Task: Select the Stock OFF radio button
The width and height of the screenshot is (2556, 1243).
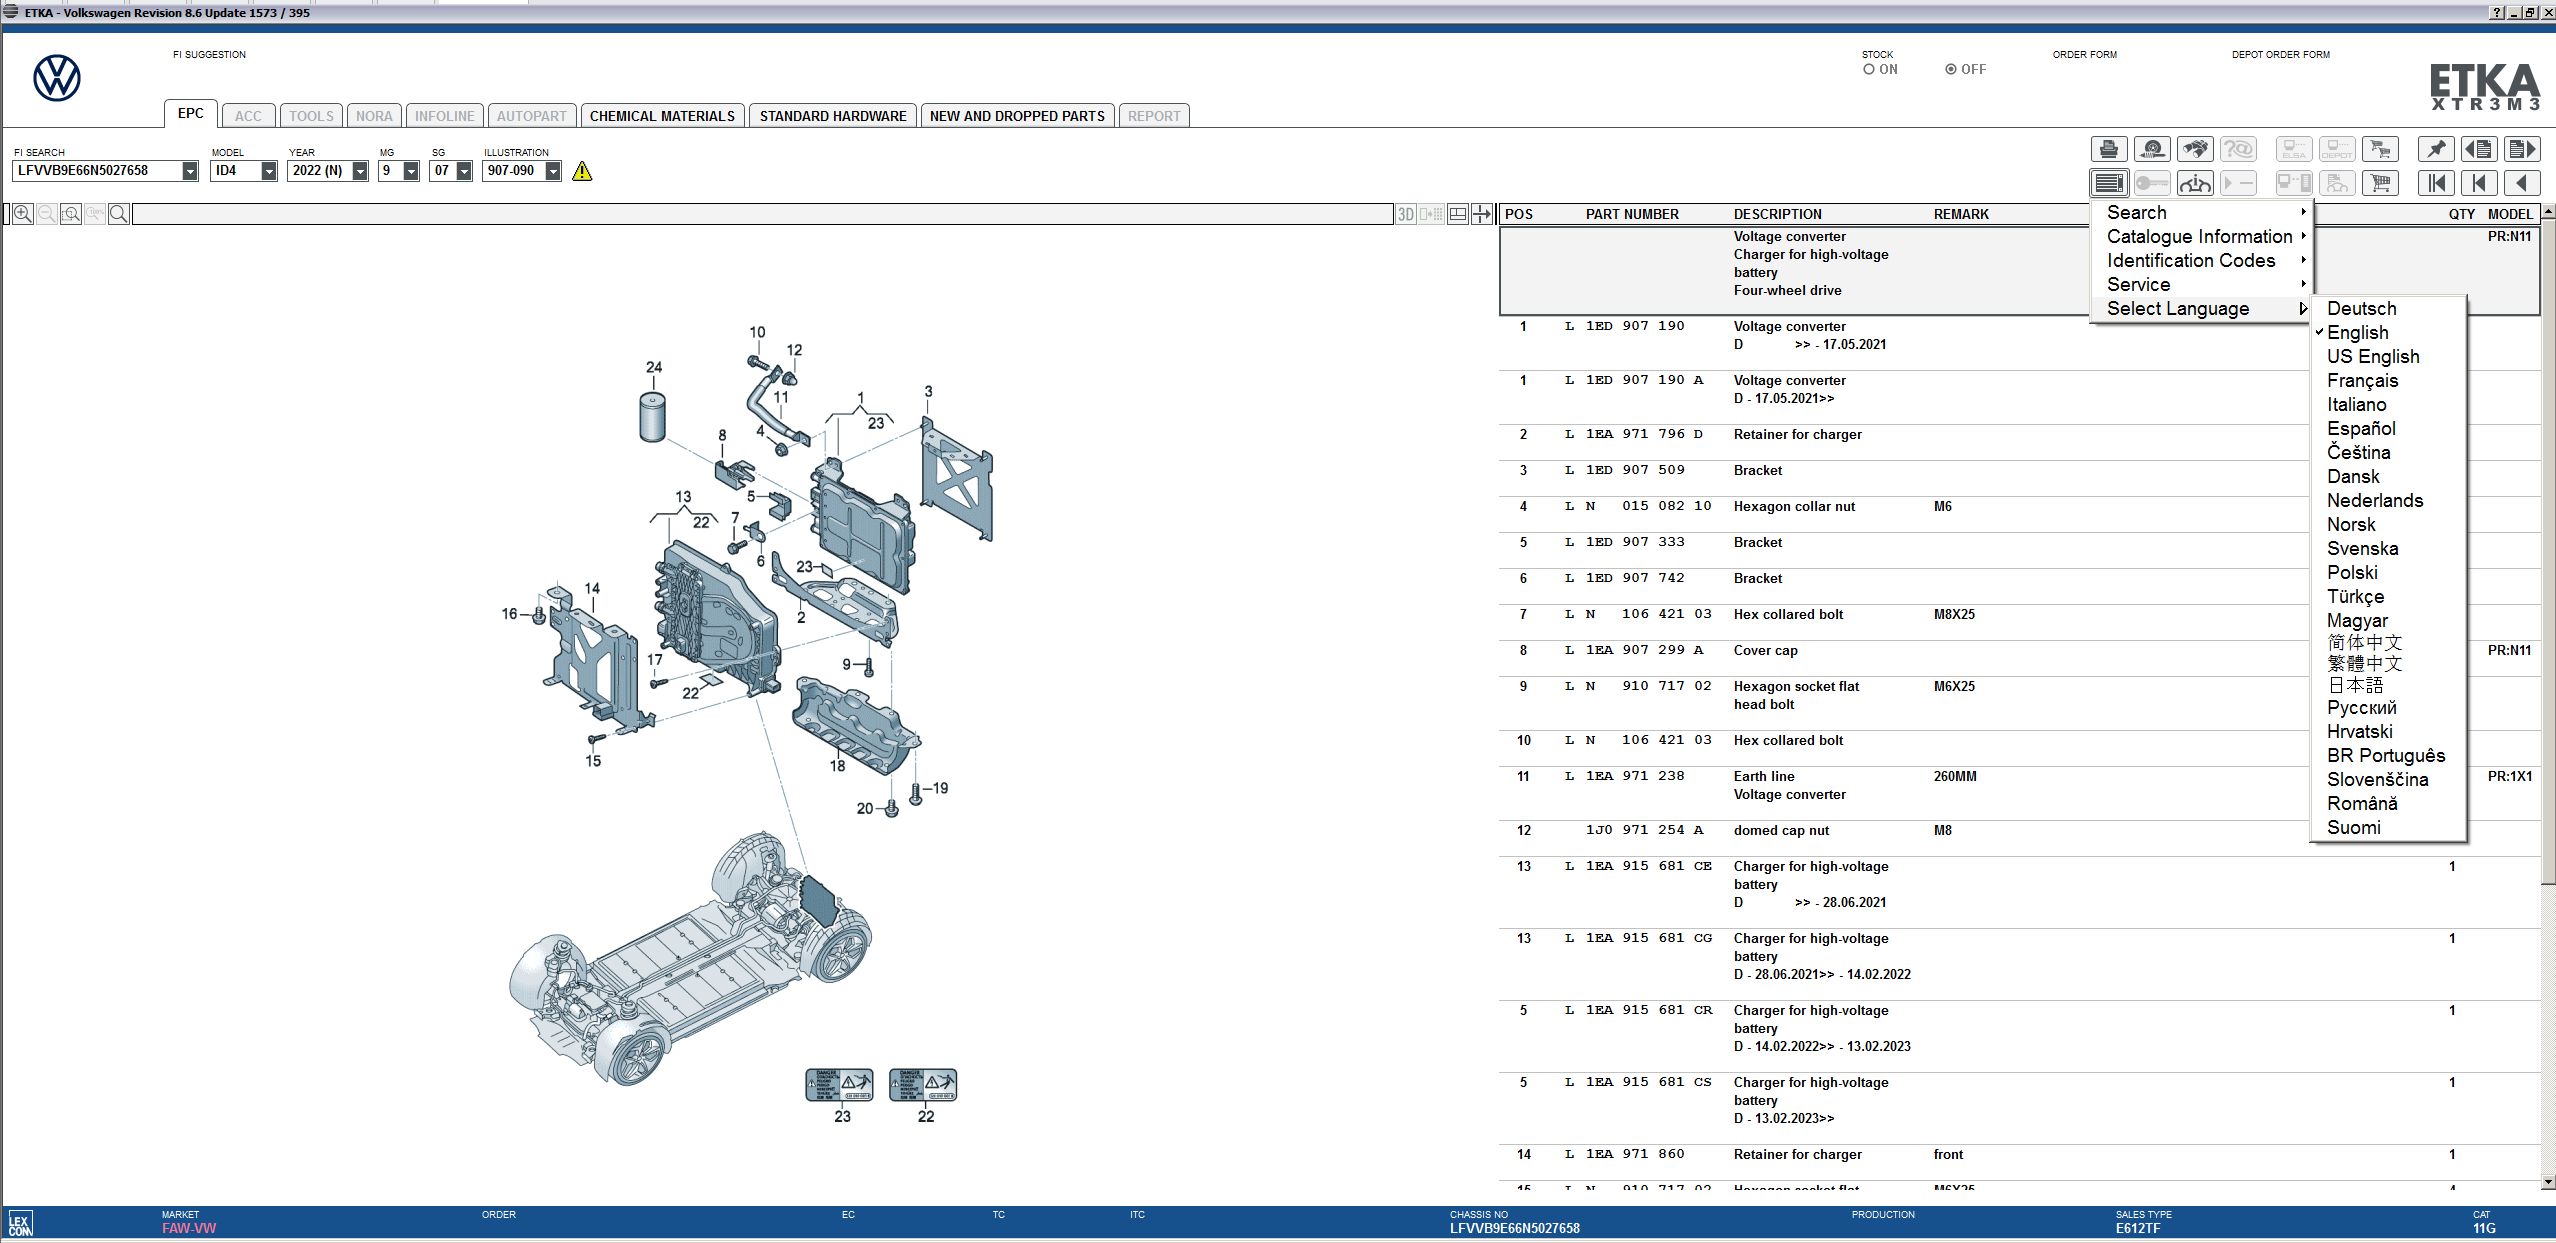Action: [x=1950, y=70]
